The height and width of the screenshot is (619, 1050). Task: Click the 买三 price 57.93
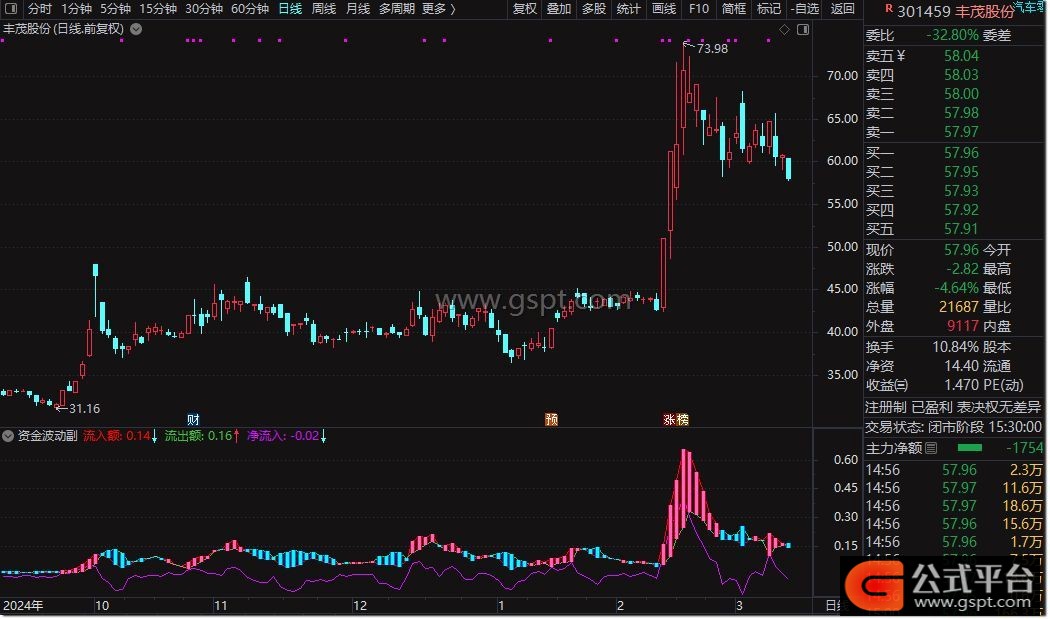(961, 192)
